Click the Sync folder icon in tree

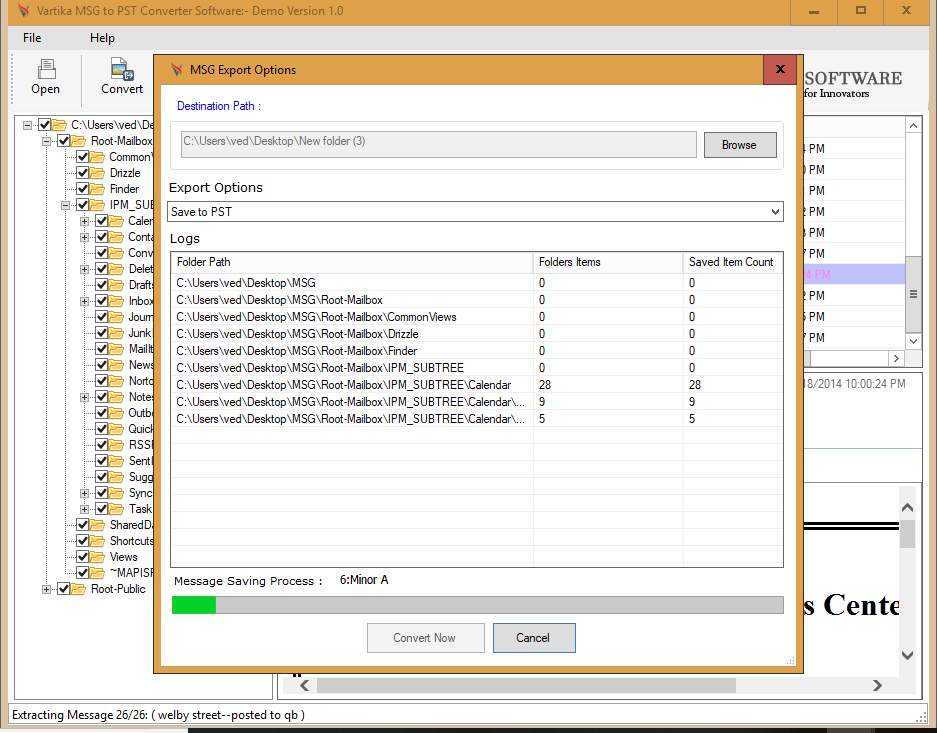coord(117,493)
